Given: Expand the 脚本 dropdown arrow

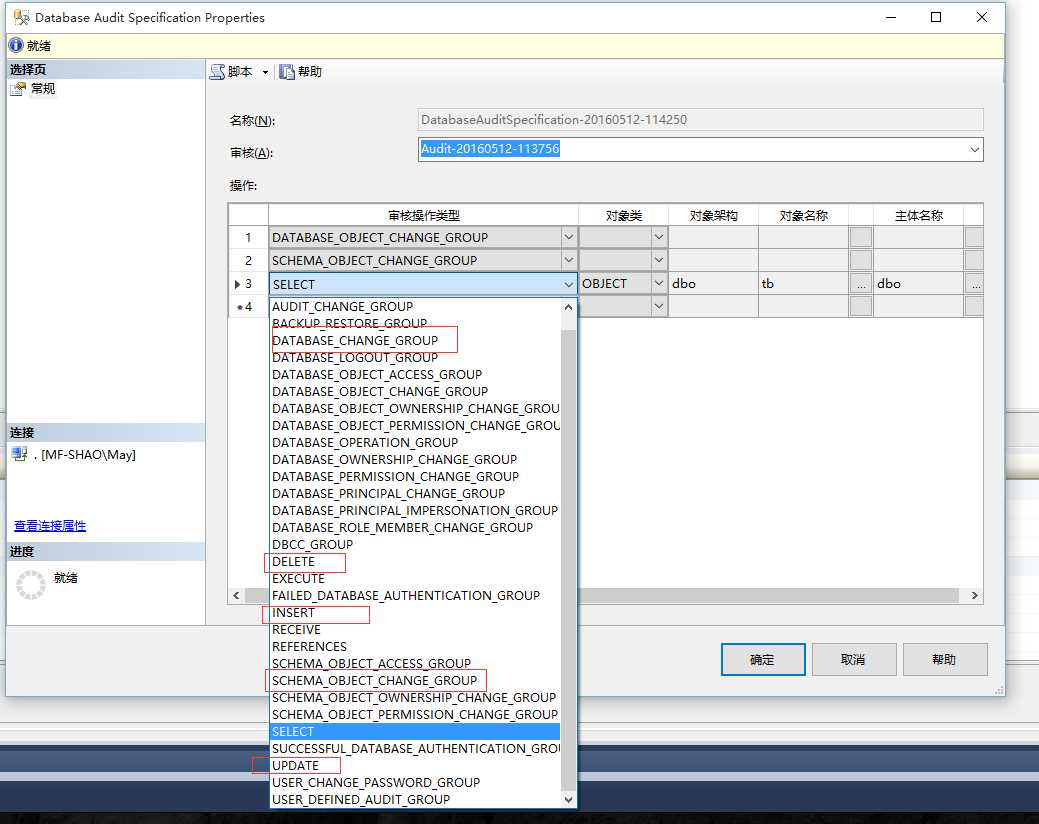Looking at the screenshot, I should (x=265, y=72).
